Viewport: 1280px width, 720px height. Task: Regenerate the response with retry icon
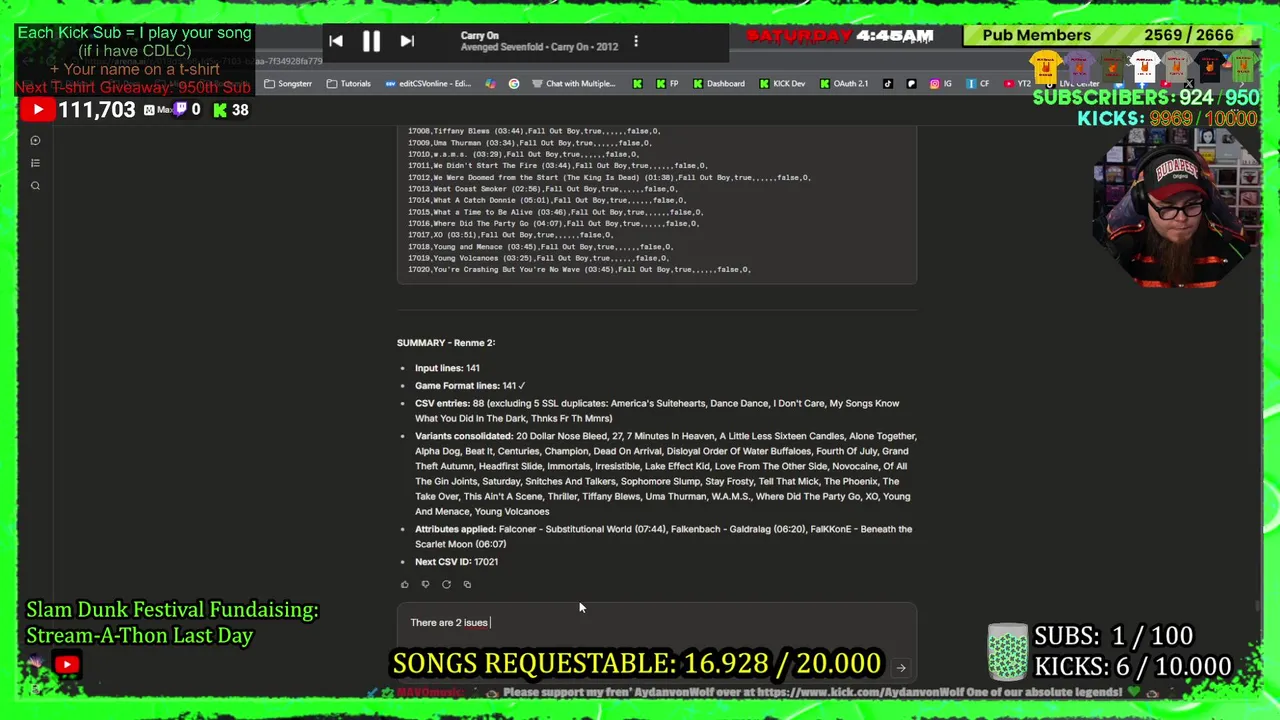pyautogui.click(x=446, y=584)
